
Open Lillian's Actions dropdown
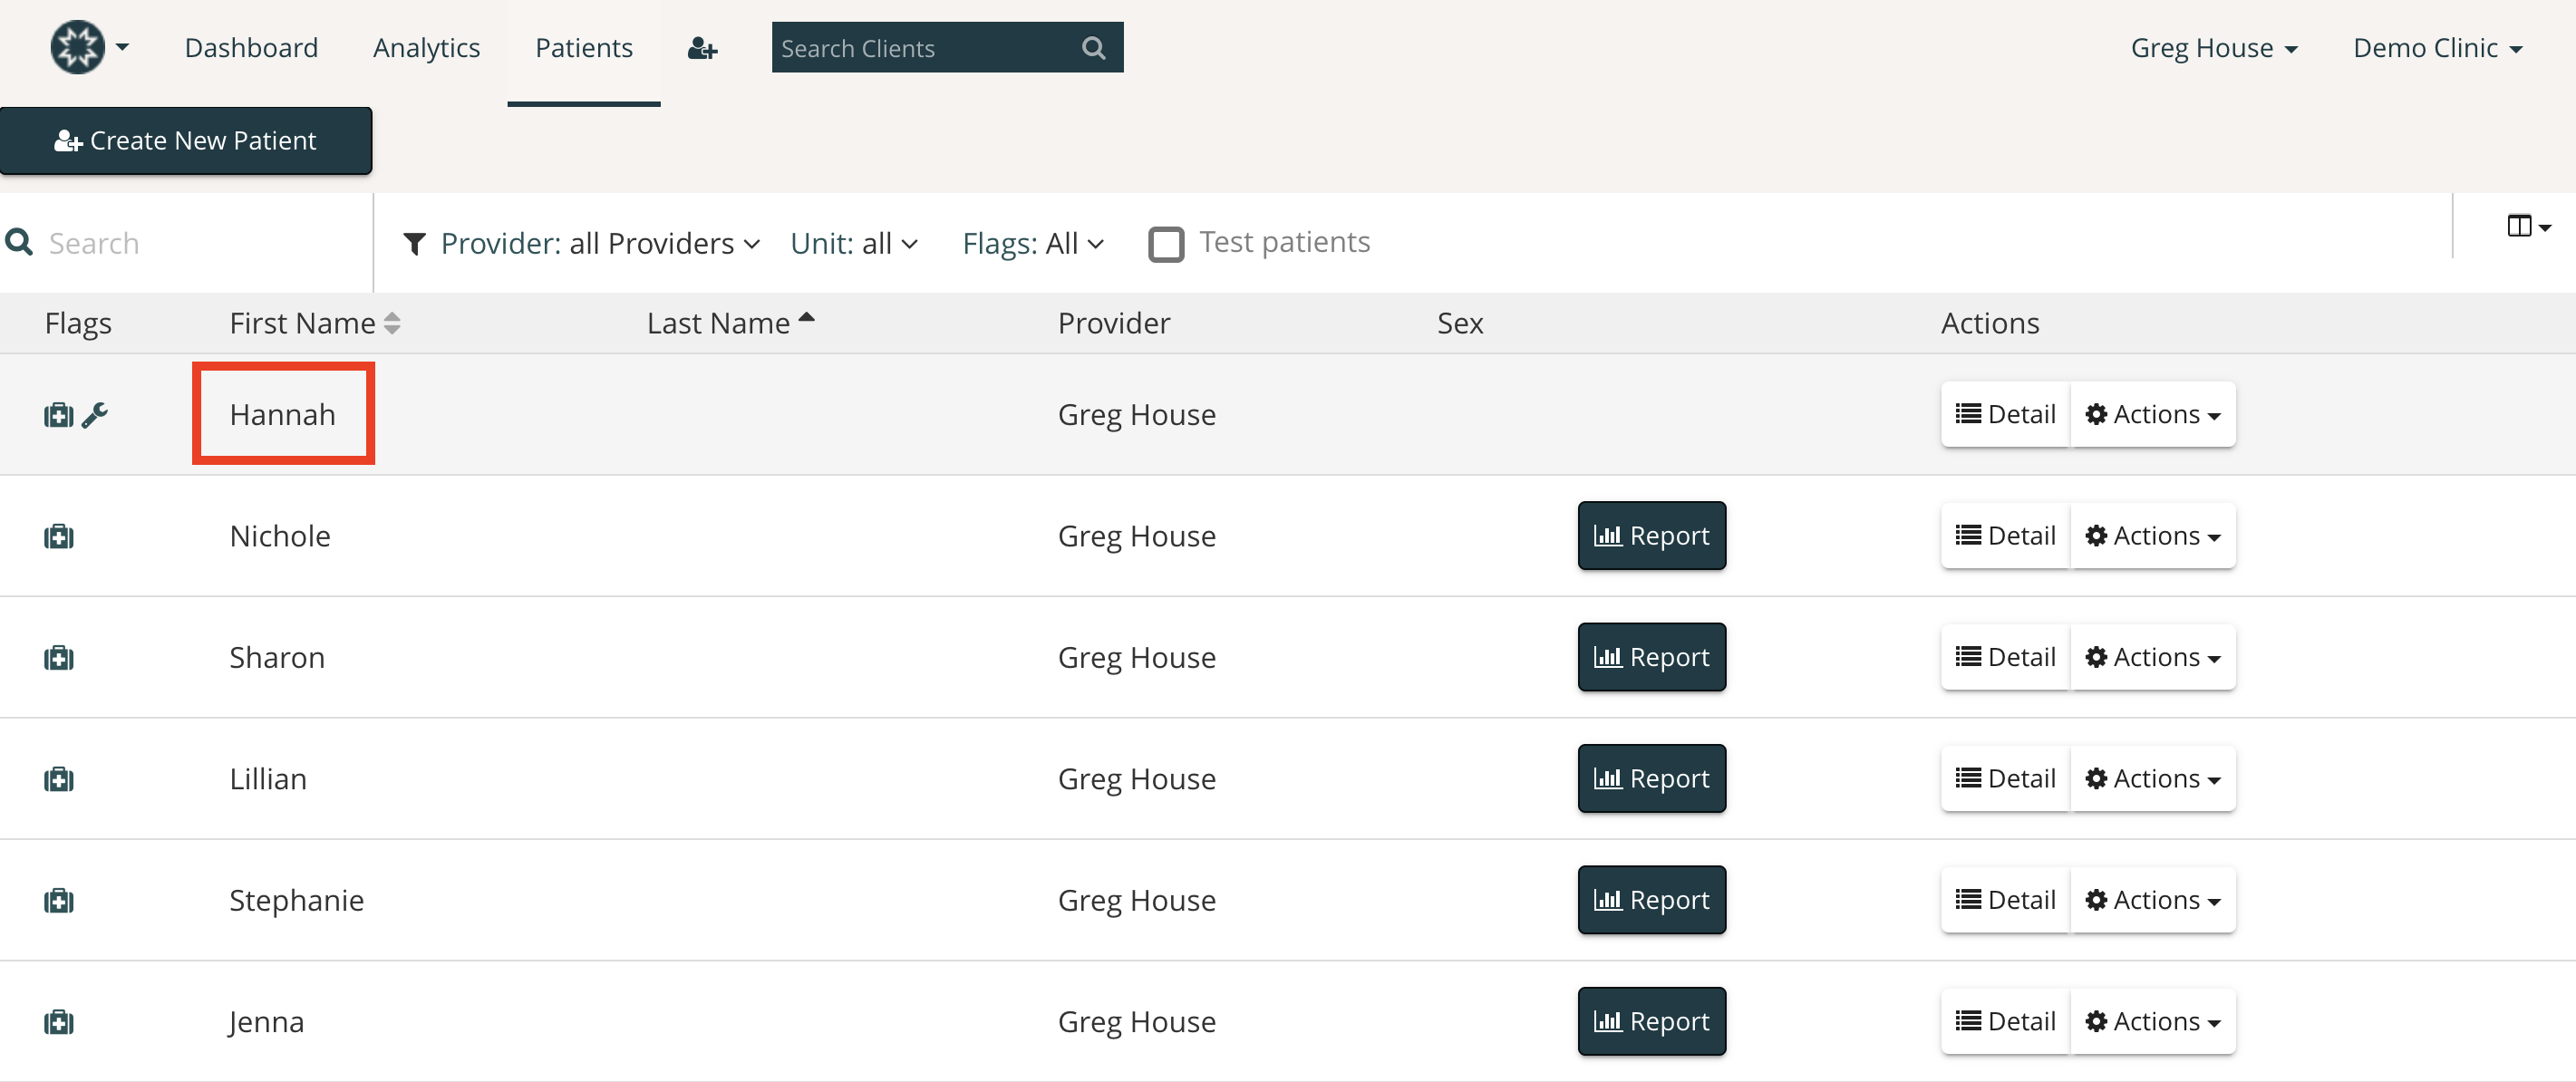[x=2152, y=779]
